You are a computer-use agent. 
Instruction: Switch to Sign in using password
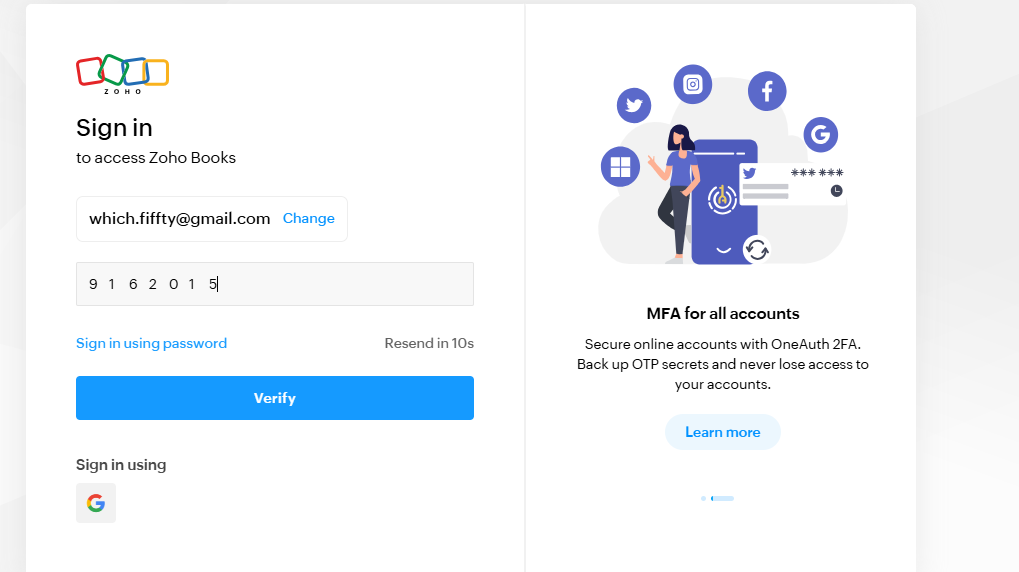[x=151, y=343]
